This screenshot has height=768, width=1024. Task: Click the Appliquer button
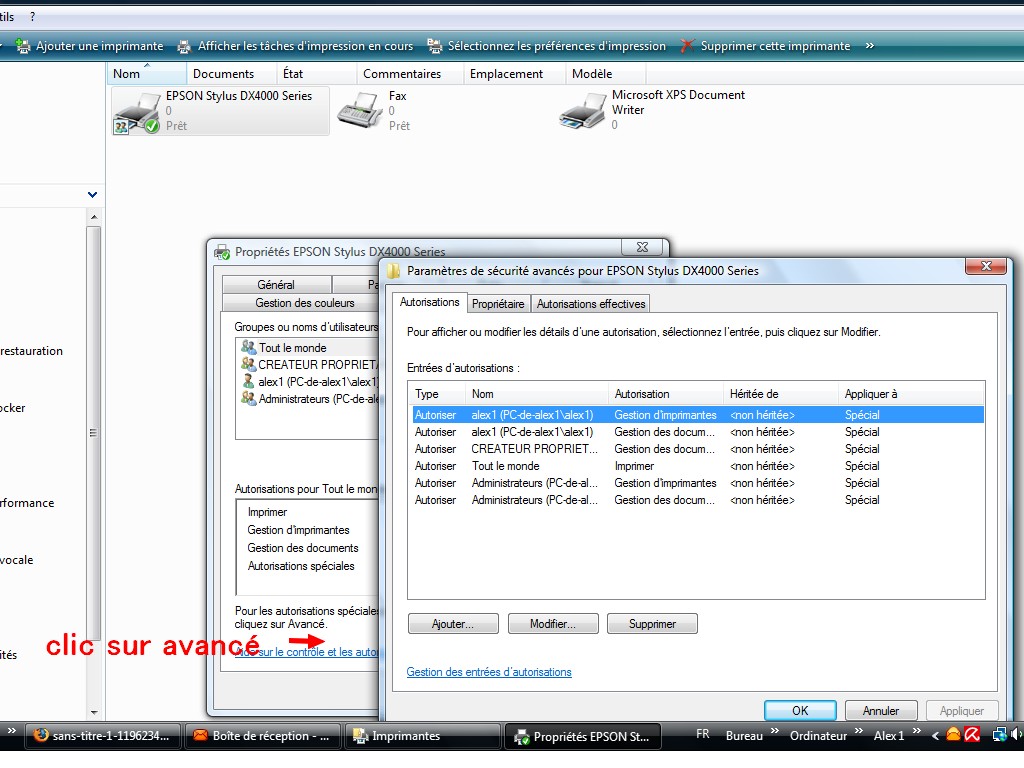961,711
